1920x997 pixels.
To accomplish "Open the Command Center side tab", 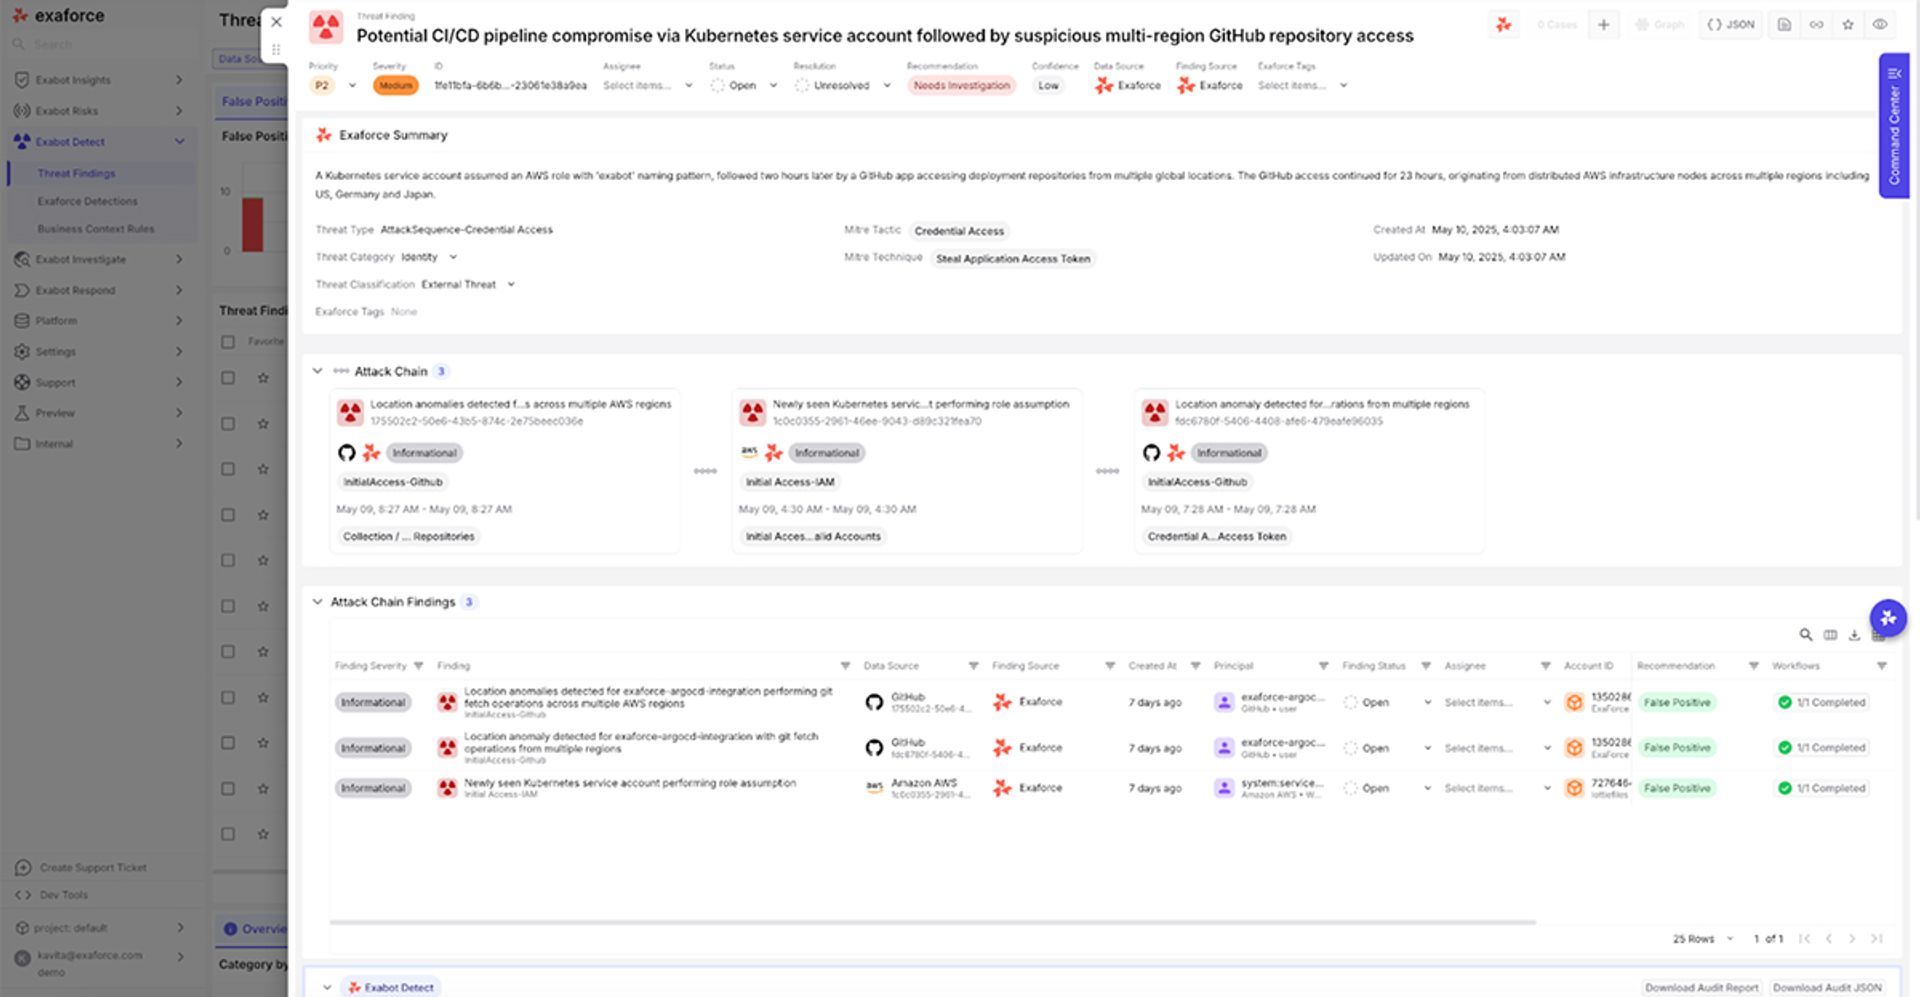I will pos(1894,126).
